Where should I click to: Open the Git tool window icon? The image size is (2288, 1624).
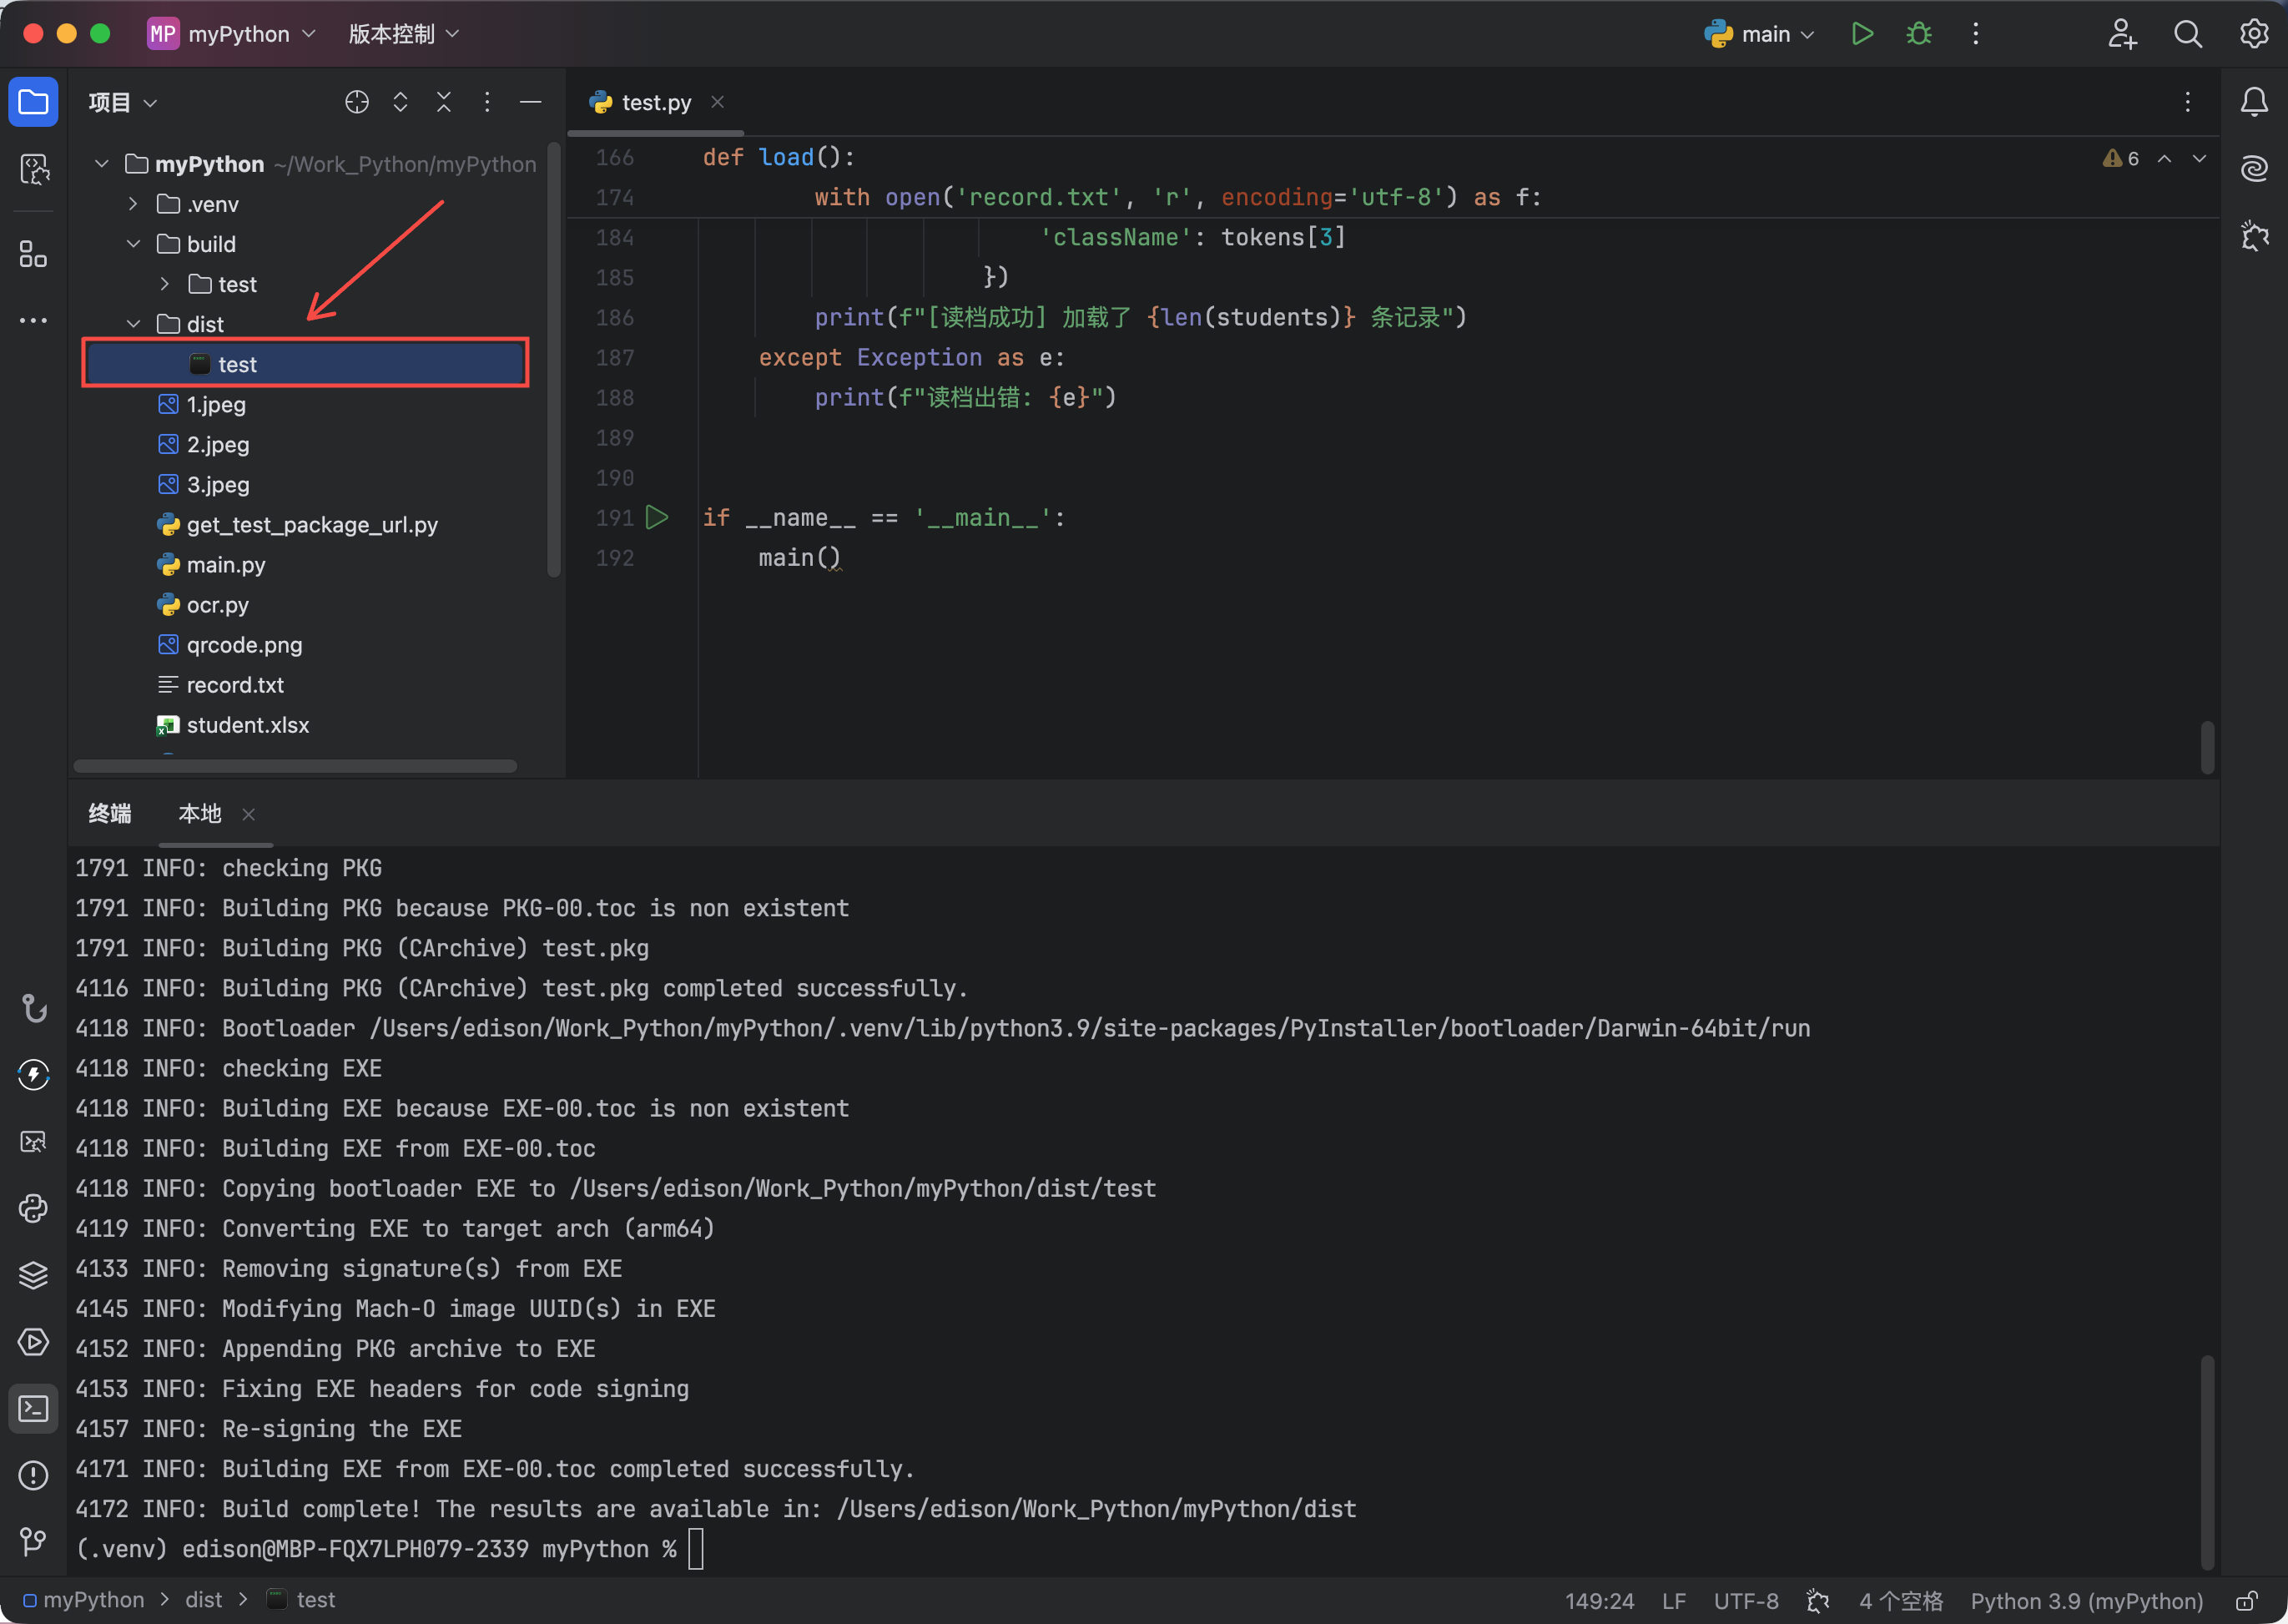[x=33, y=1541]
